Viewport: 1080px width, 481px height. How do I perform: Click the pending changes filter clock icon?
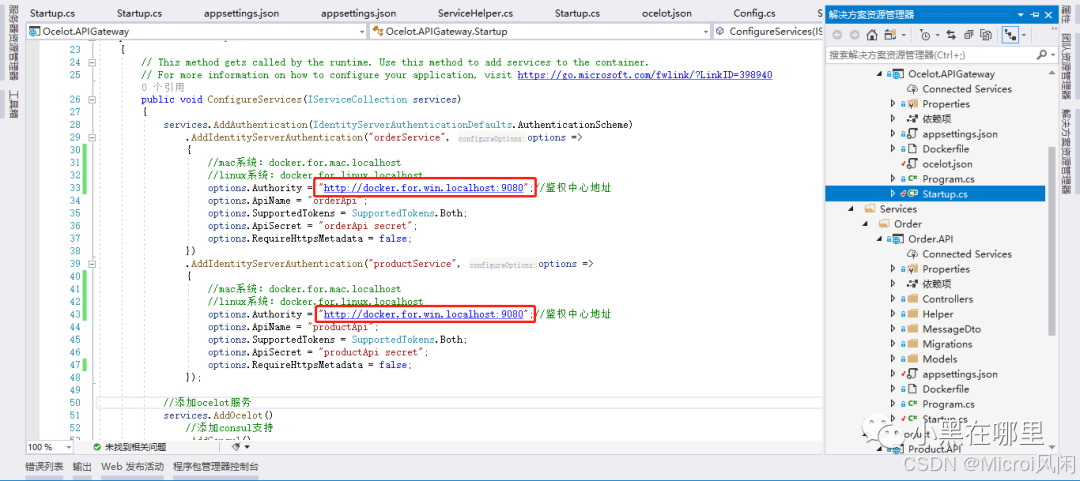(x=925, y=34)
